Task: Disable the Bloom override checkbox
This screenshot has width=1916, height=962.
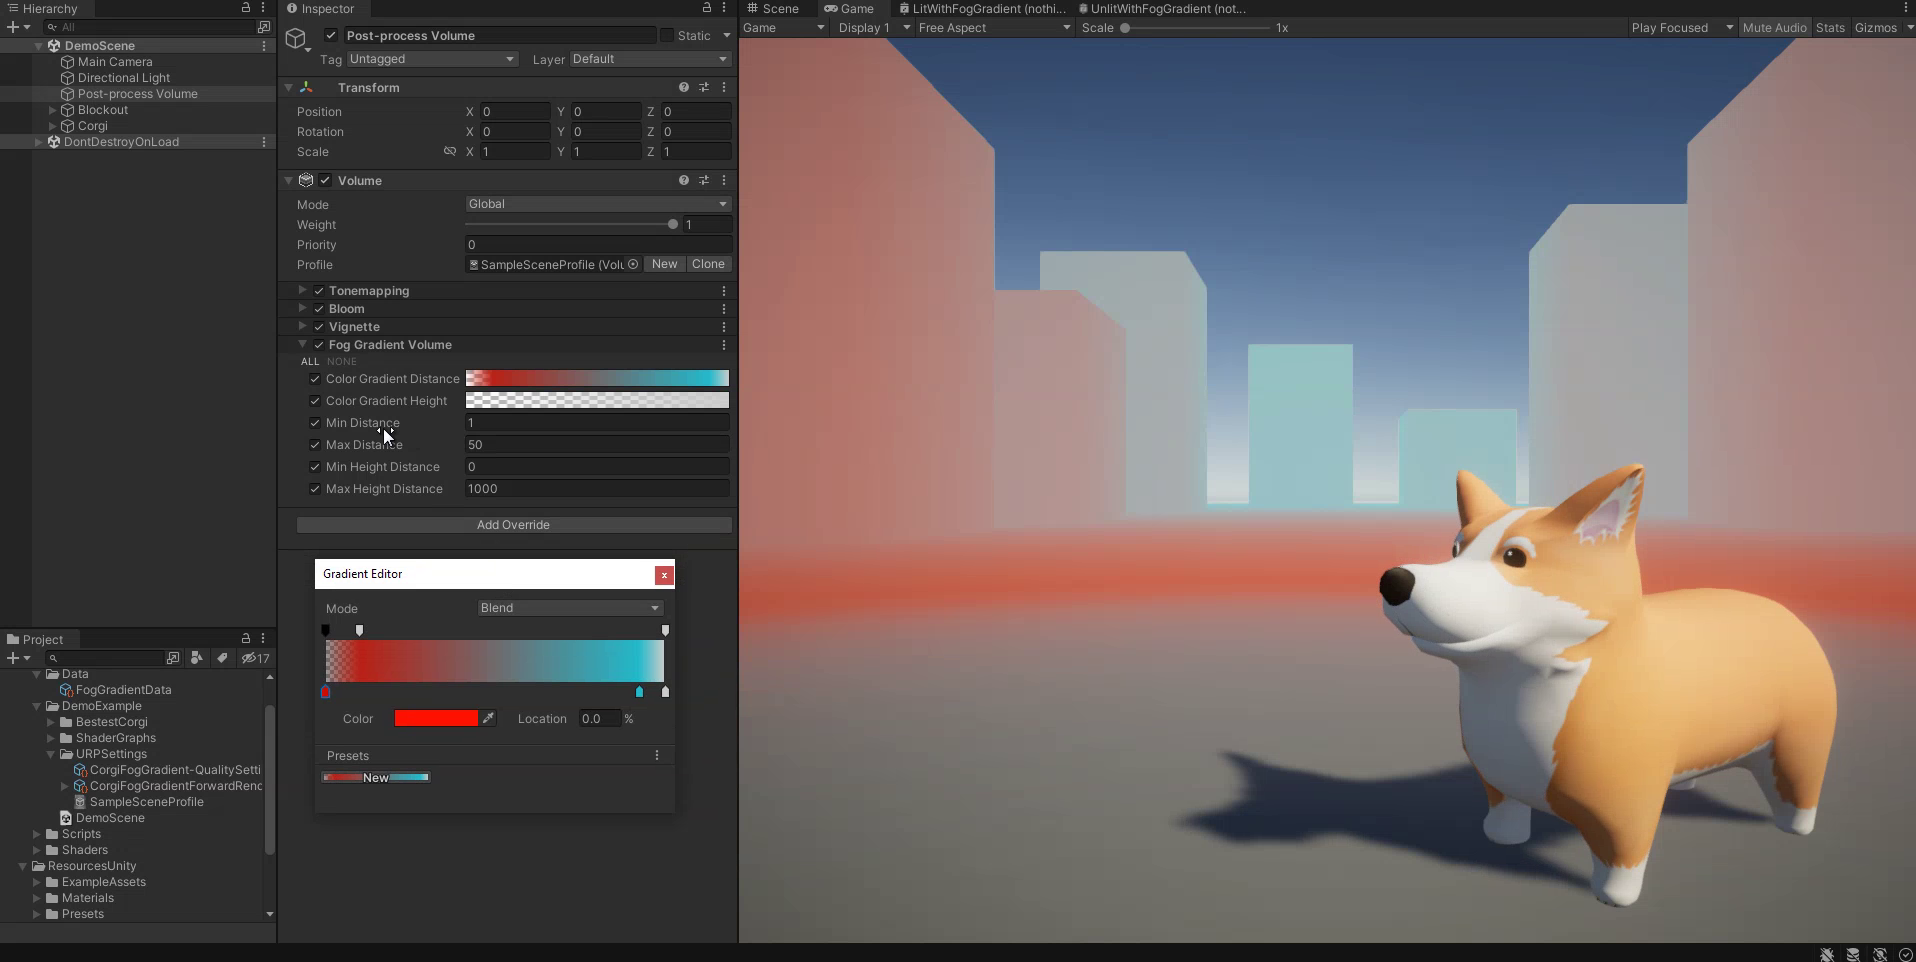Action: point(319,309)
